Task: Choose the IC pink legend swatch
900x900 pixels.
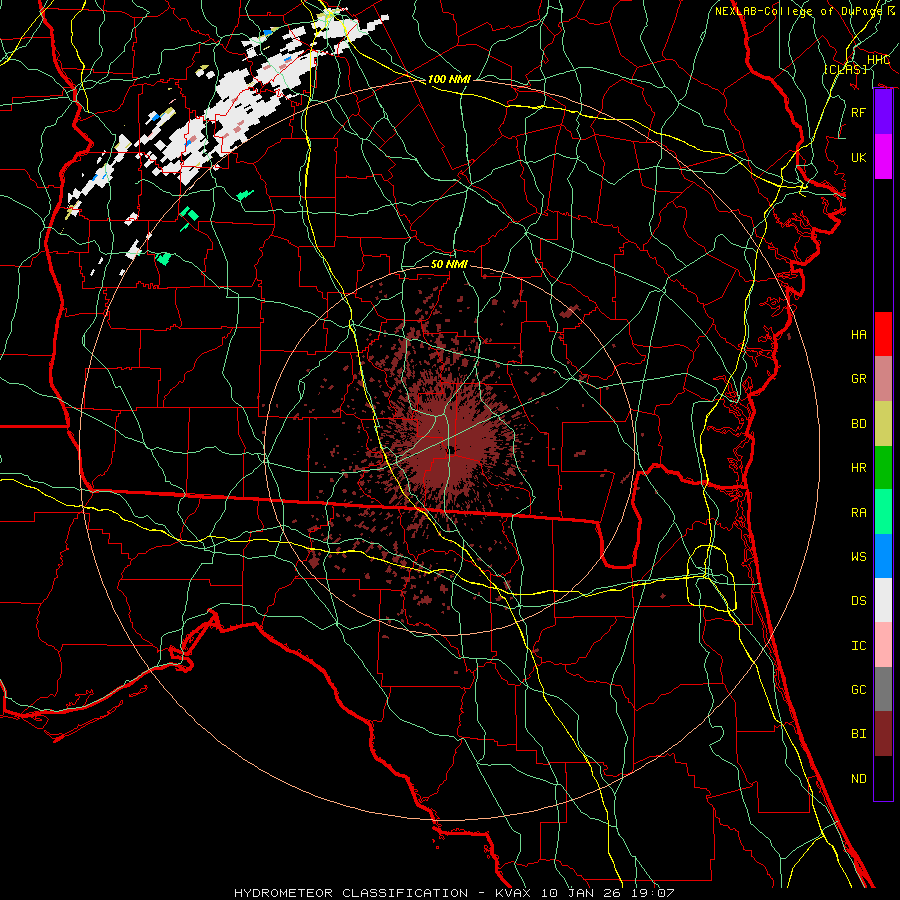Action: 883,645
